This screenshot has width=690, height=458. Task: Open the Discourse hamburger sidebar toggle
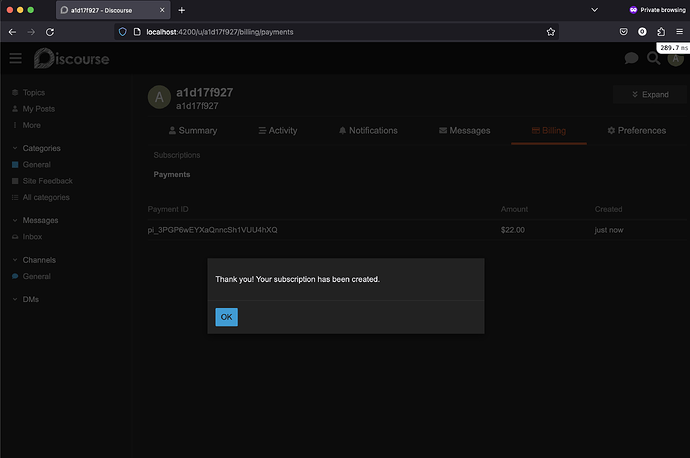(x=15, y=58)
